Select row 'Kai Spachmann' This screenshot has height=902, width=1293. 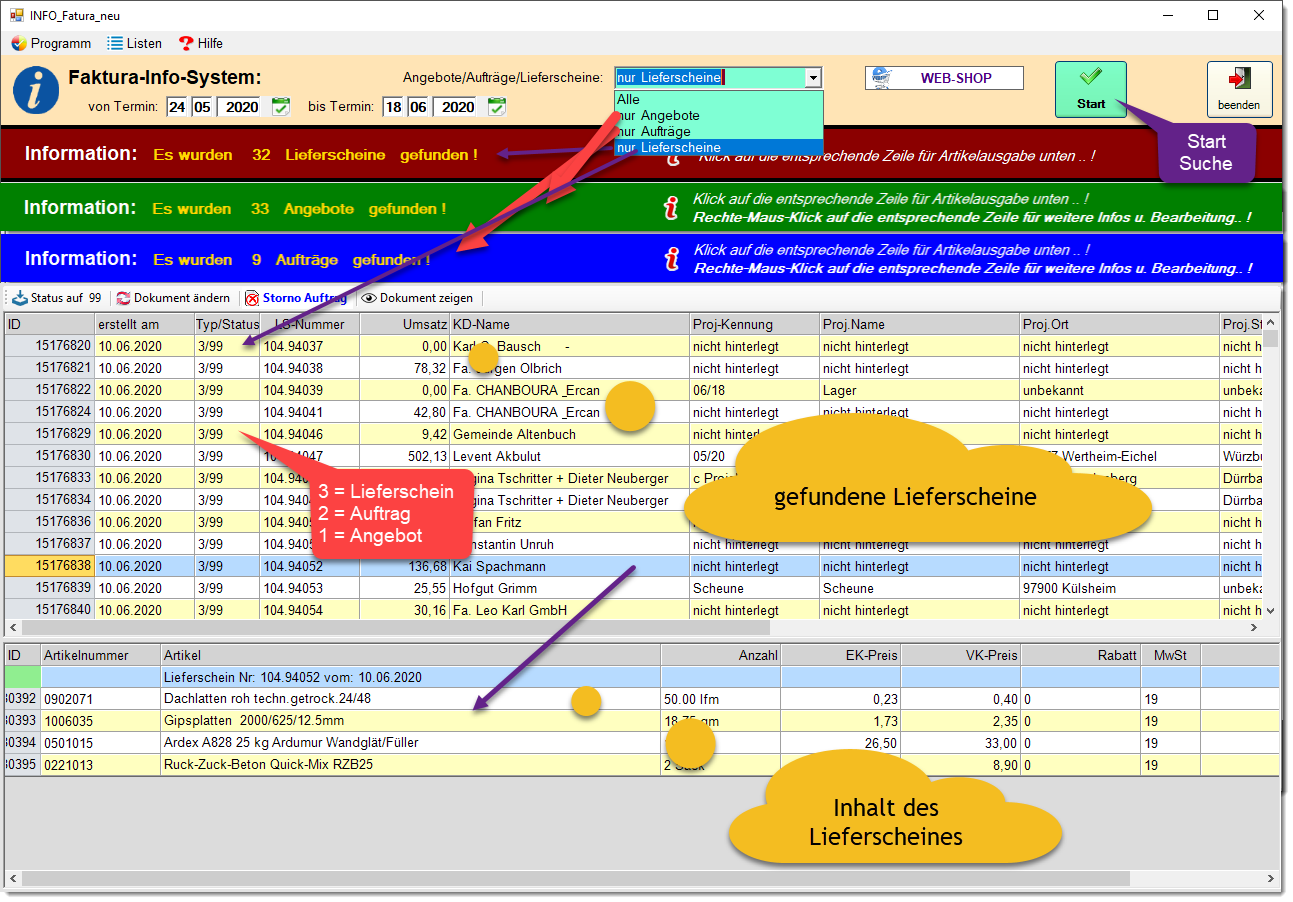pyautogui.click(x=633, y=566)
